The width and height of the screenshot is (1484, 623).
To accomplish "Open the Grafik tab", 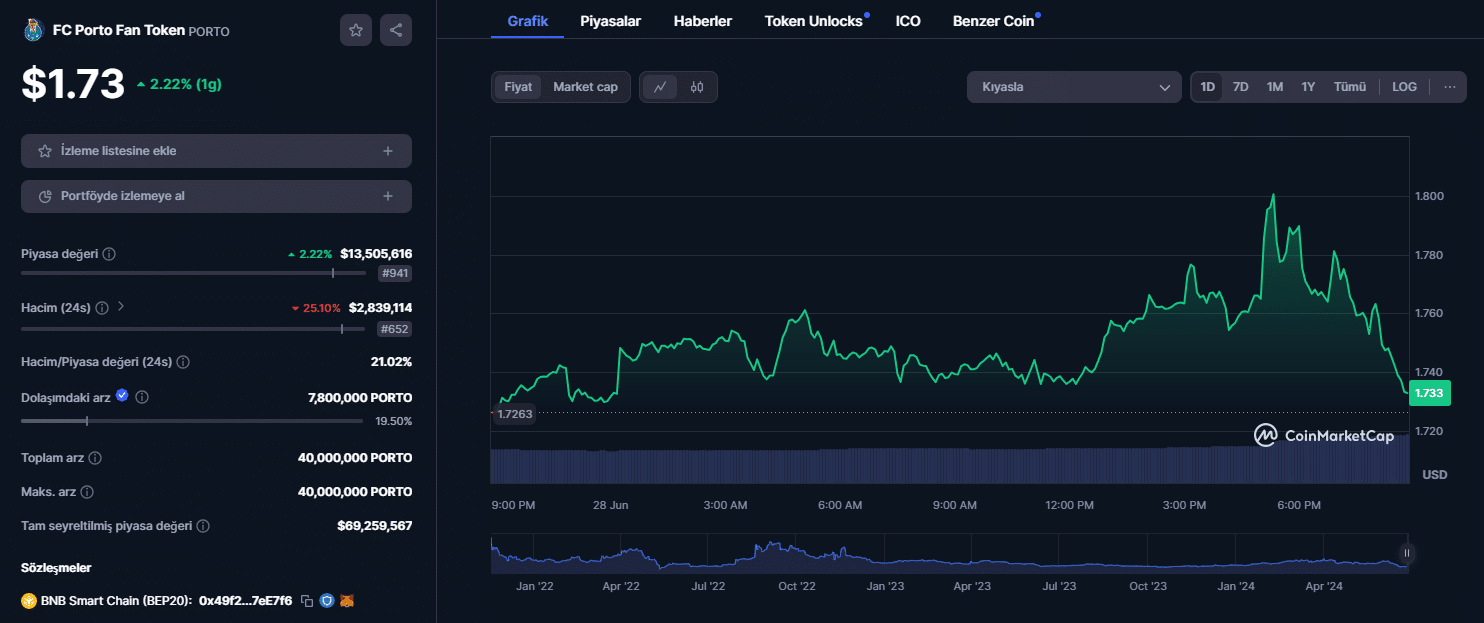I will tap(527, 20).
